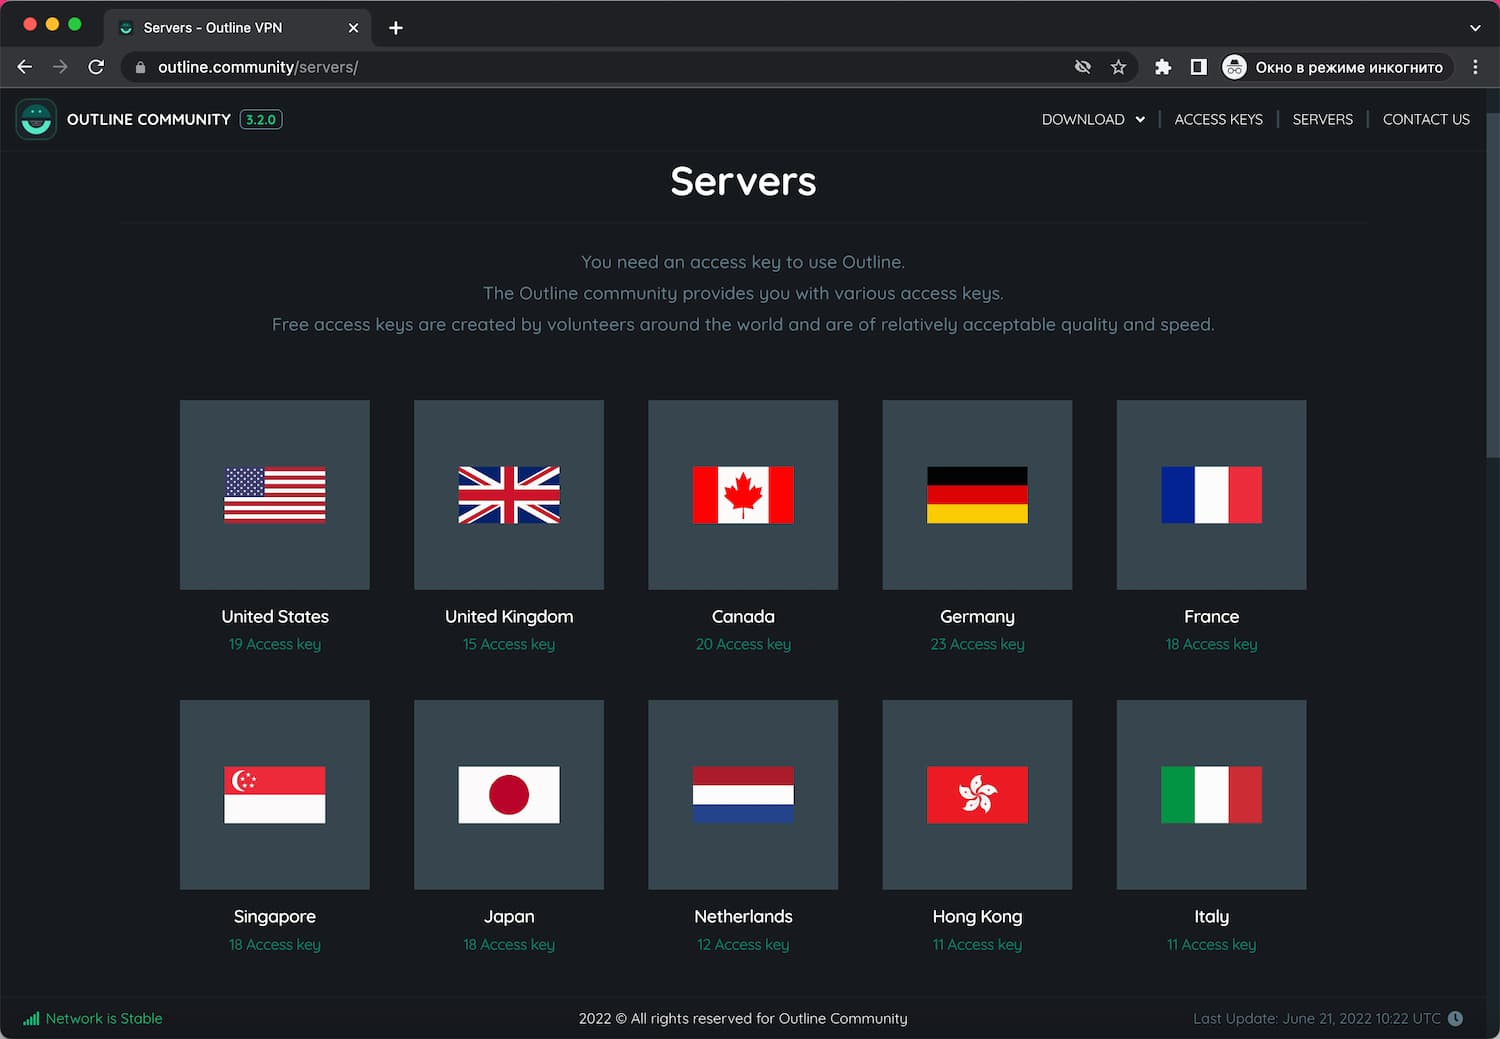Image resolution: width=1500 pixels, height=1039 pixels.
Task: Click the copyright footer text
Action: [x=743, y=1019]
